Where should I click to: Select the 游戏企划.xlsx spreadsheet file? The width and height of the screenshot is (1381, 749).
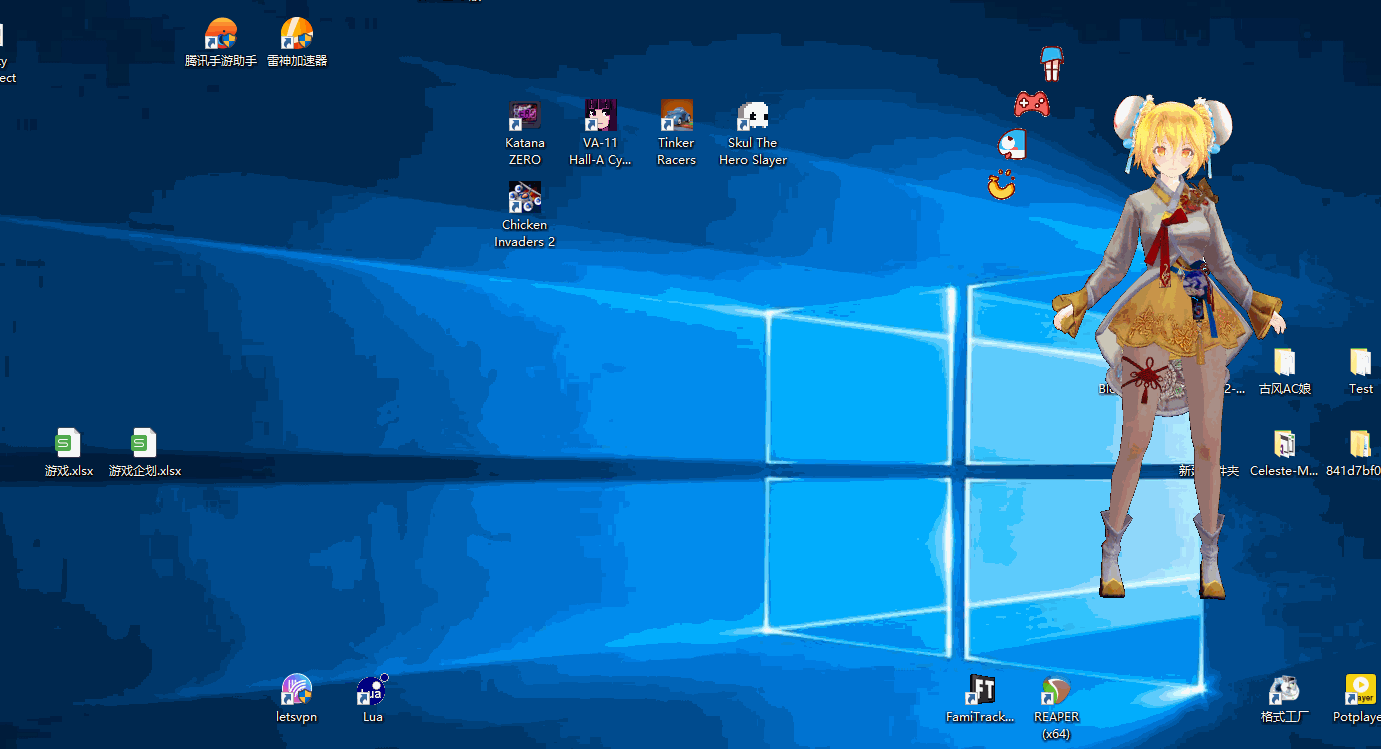144,453
